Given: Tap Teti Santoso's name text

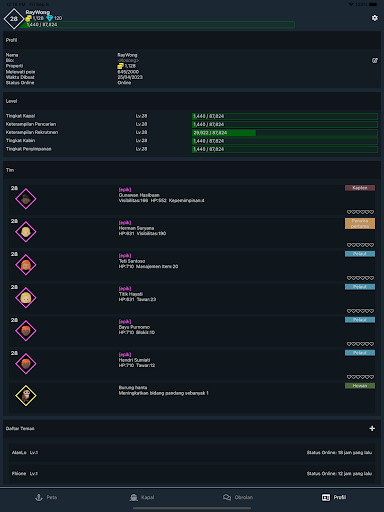Looking at the screenshot, I should point(132,261).
